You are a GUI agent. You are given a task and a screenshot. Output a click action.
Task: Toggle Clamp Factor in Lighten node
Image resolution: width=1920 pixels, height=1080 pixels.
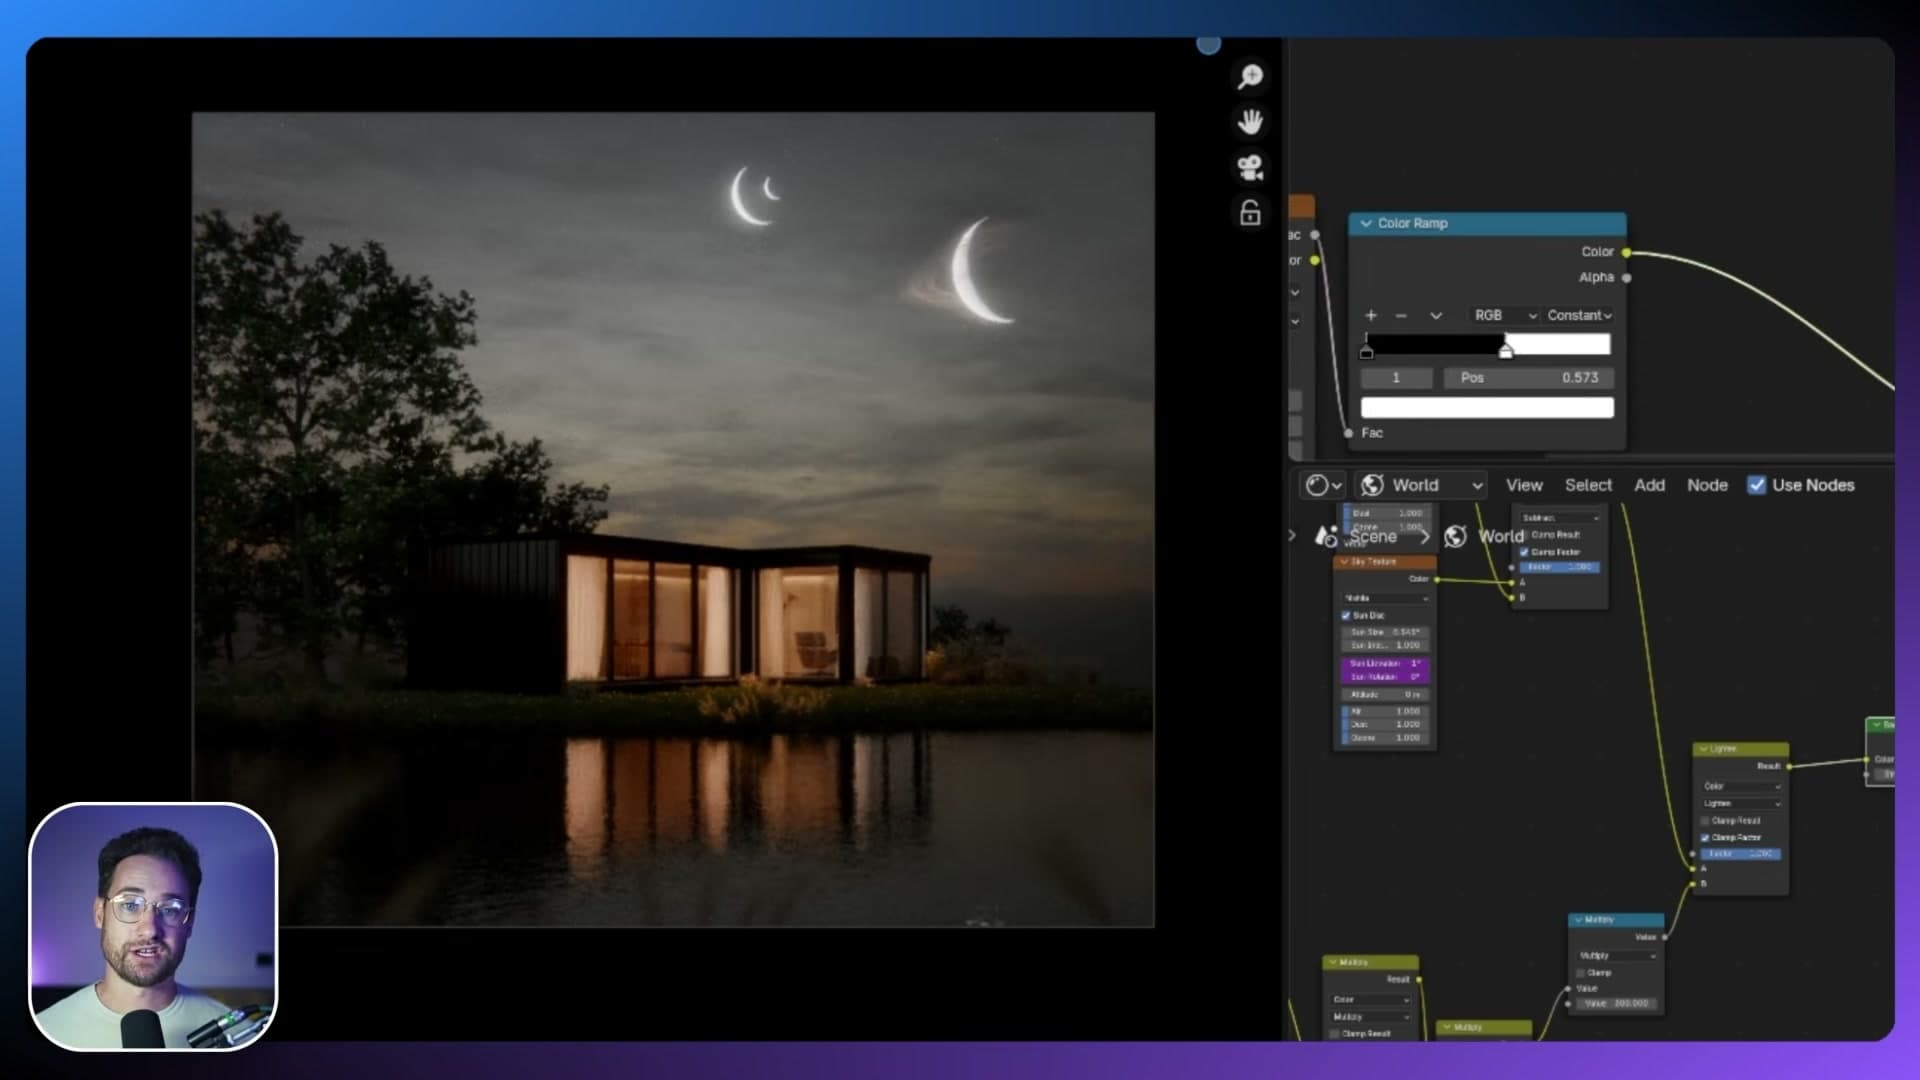click(1705, 838)
